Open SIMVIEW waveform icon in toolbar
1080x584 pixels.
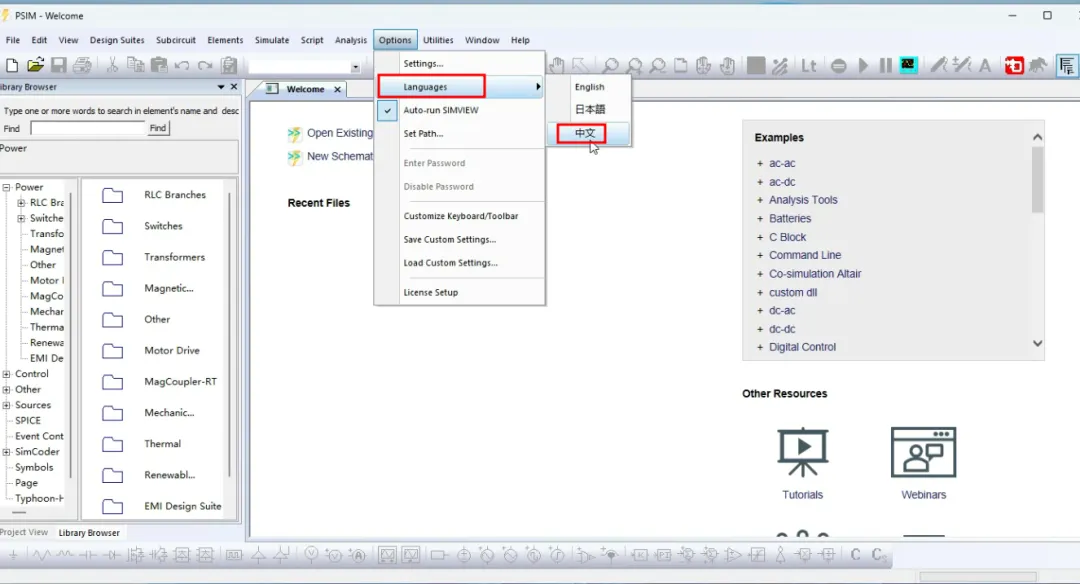pyautogui.click(x=908, y=65)
